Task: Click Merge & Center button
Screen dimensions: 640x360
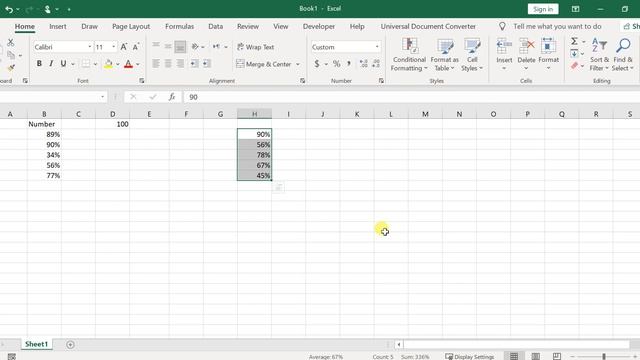Action: coord(264,64)
